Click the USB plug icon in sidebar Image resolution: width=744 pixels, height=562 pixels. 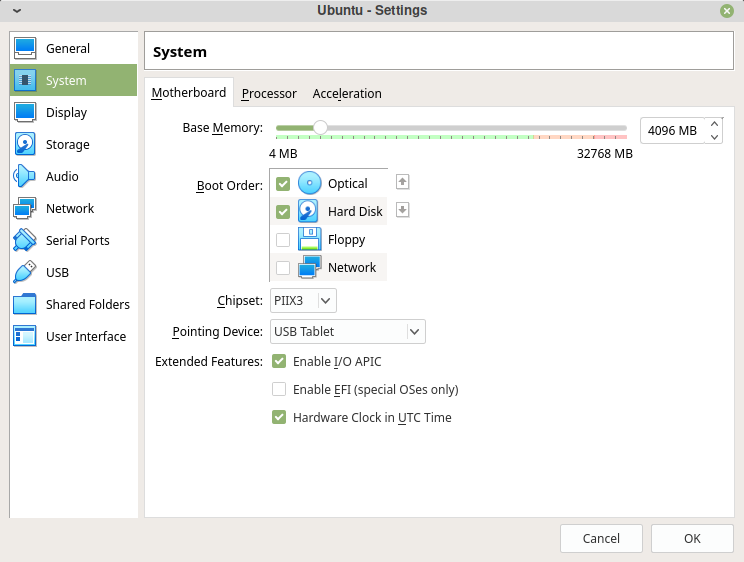click(x=25, y=272)
